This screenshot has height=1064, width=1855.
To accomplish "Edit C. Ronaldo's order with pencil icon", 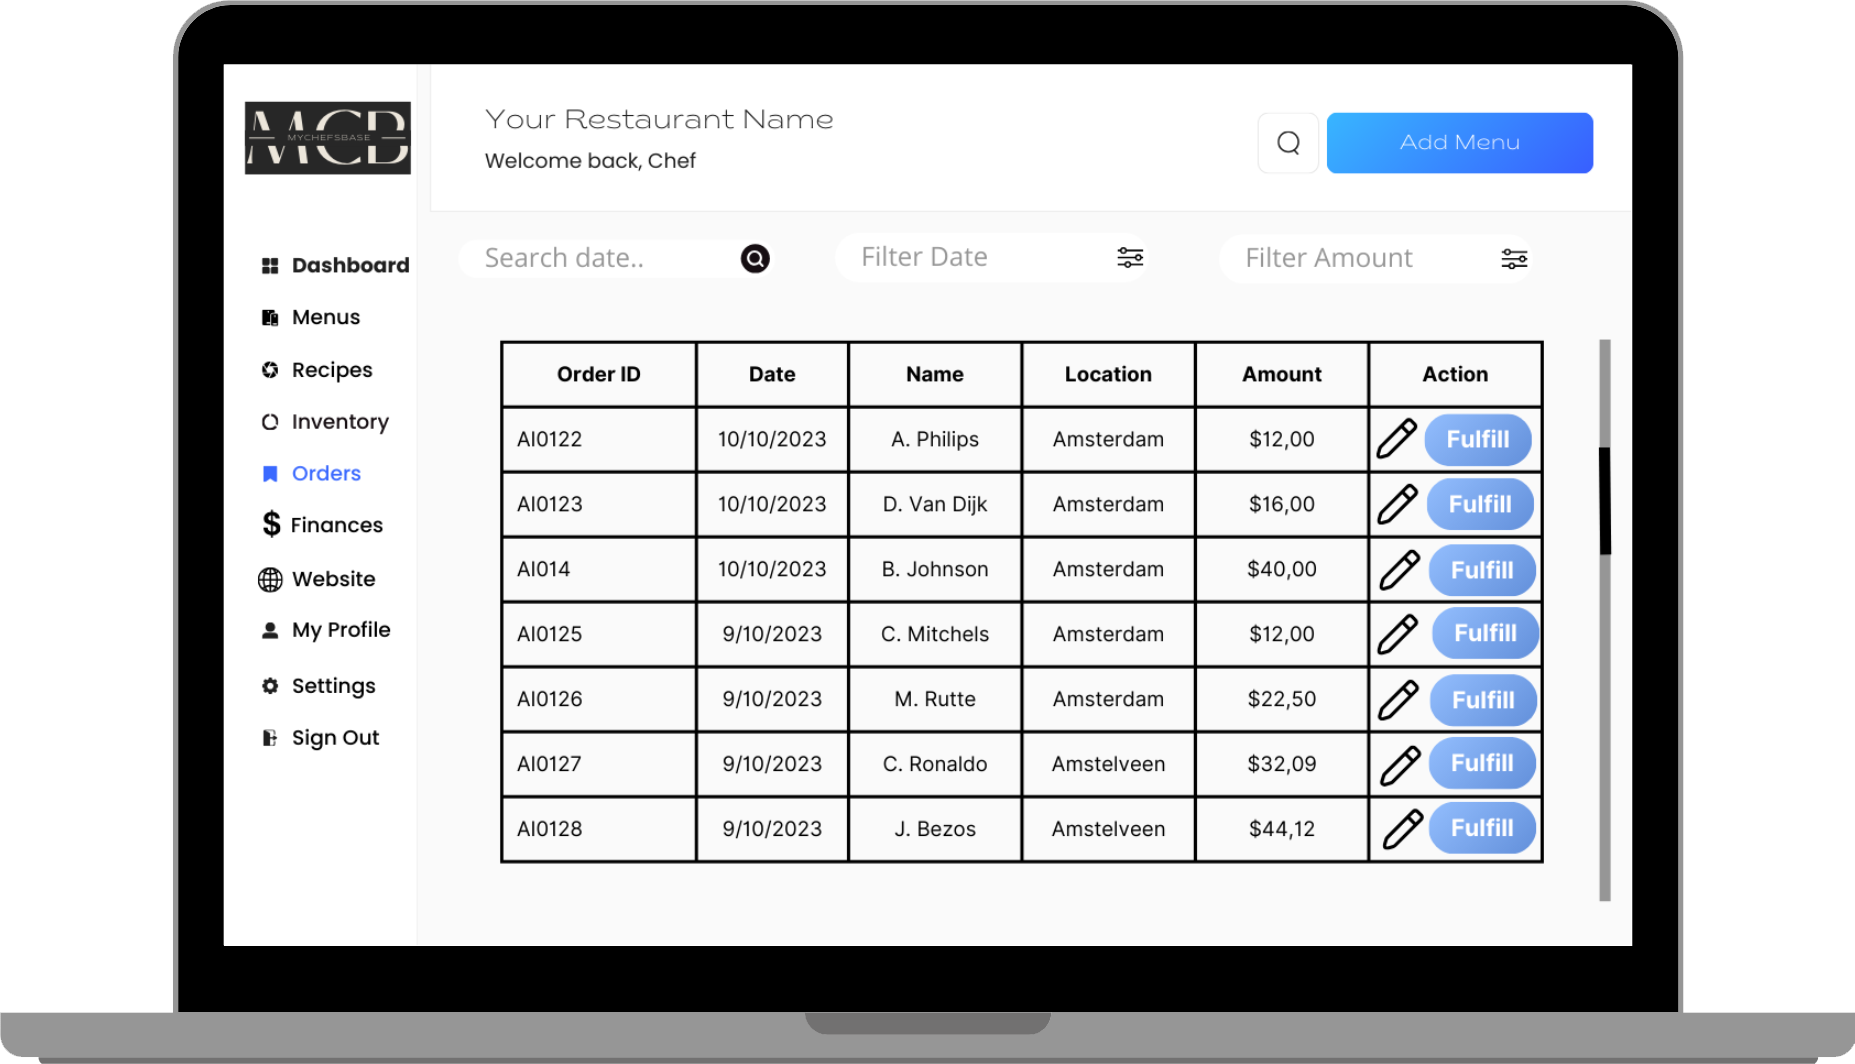I will tap(1401, 765).
